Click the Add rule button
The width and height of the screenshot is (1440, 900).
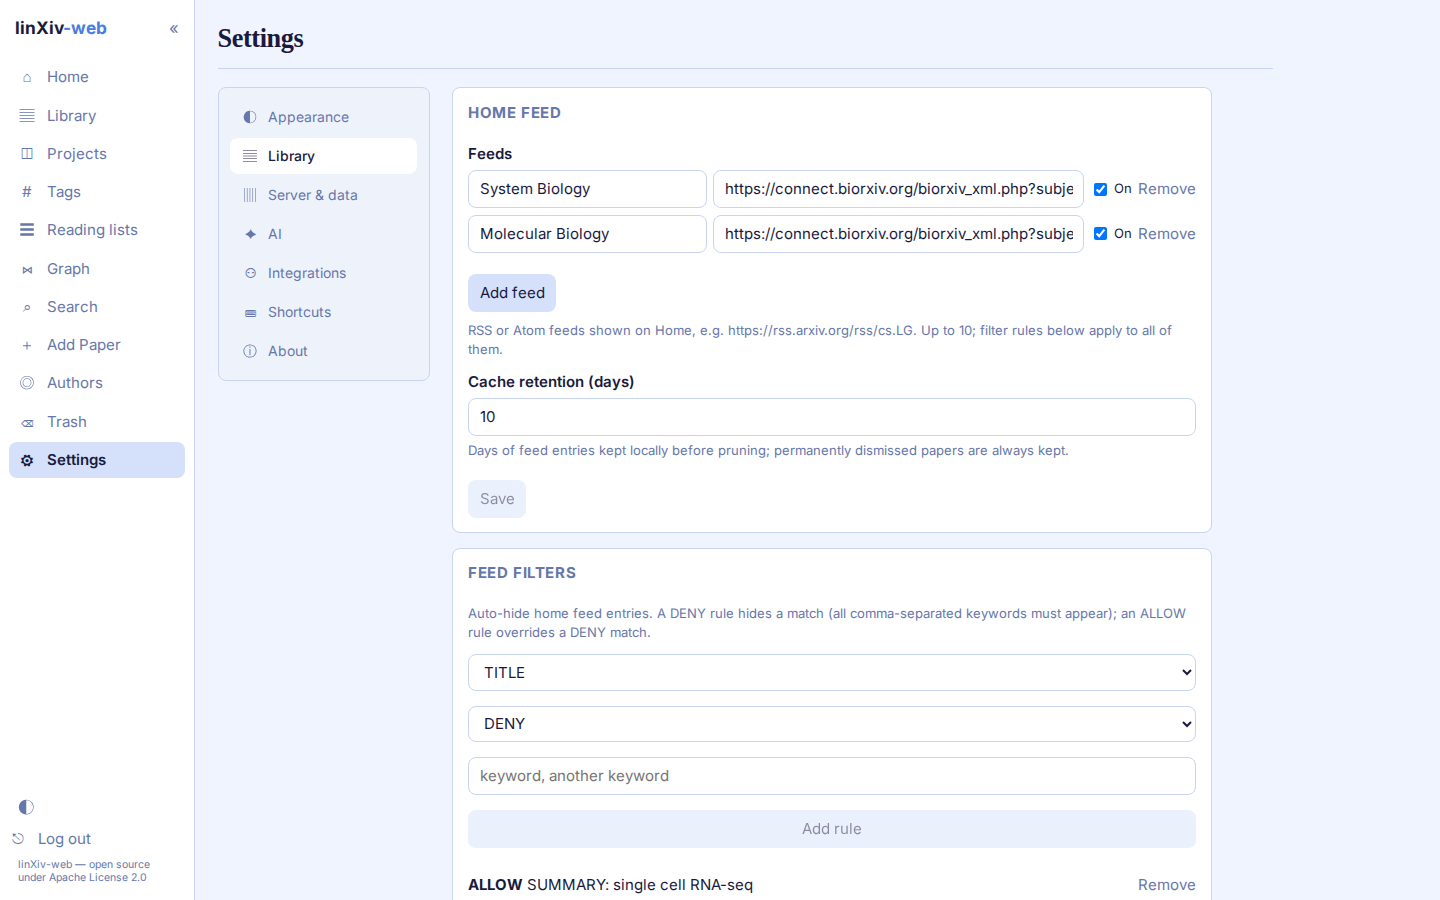pos(832,829)
